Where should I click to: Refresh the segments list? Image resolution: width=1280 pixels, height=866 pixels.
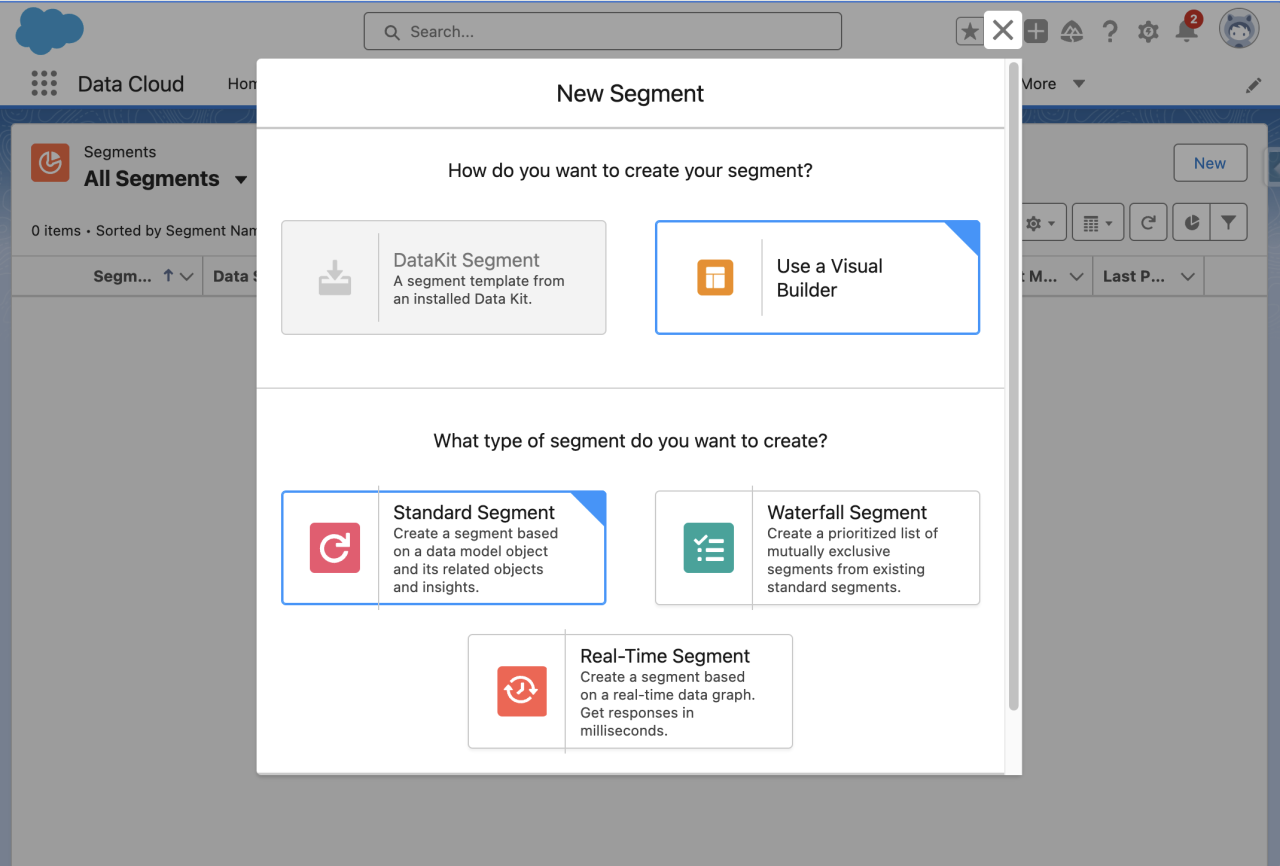tap(1148, 223)
